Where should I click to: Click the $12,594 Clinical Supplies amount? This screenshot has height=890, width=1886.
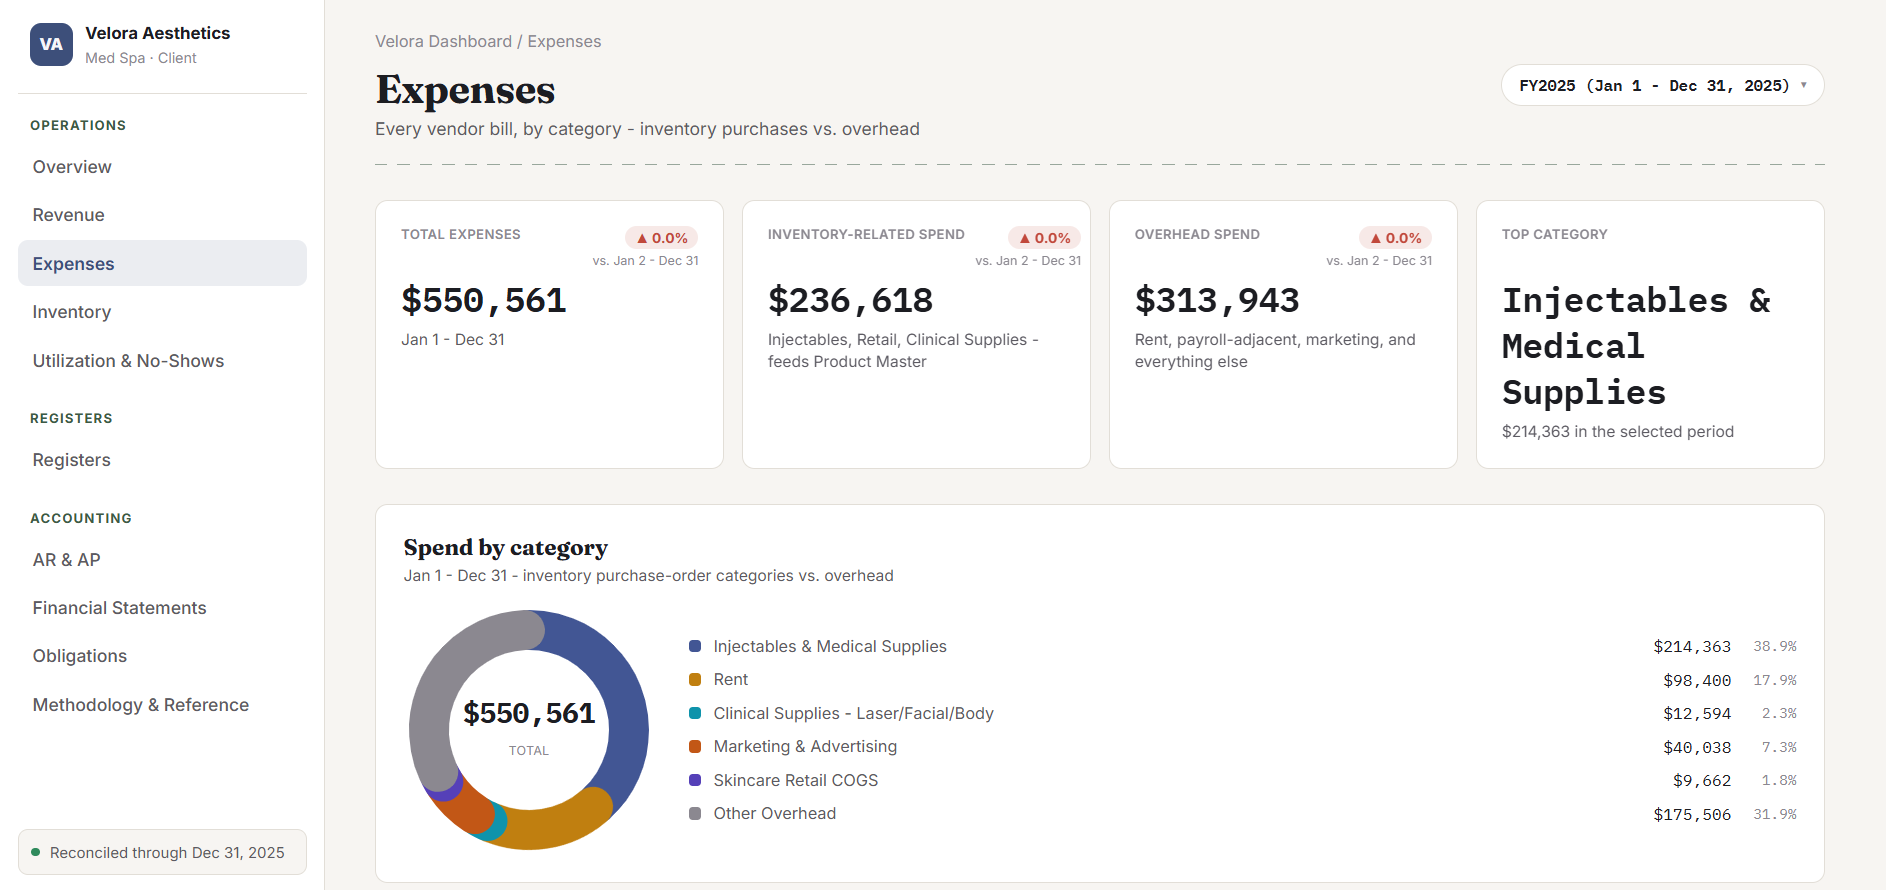pos(1697,714)
